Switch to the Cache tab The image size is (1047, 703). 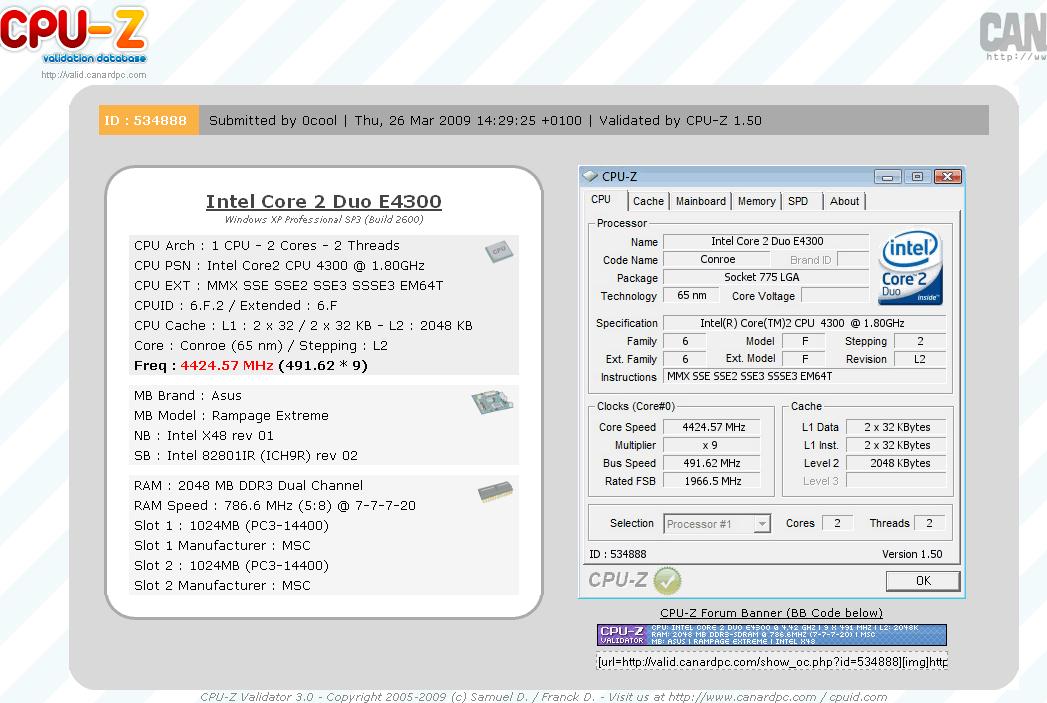[x=648, y=201]
